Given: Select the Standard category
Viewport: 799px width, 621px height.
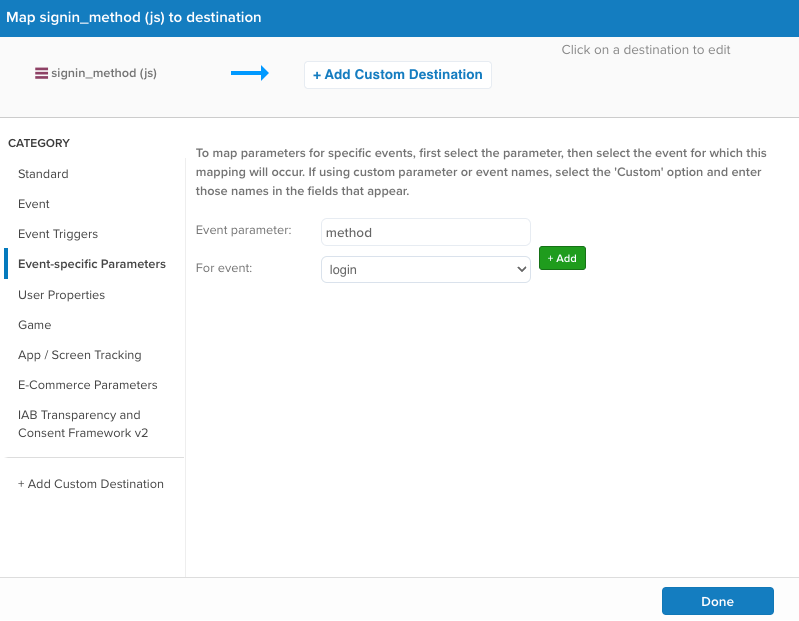Looking at the screenshot, I should pyautogui.click(x=43, y=174).
